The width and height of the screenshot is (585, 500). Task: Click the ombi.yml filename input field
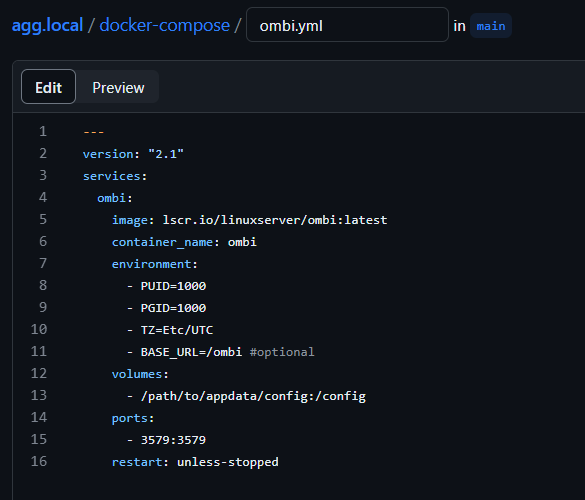tap(347, 25)
